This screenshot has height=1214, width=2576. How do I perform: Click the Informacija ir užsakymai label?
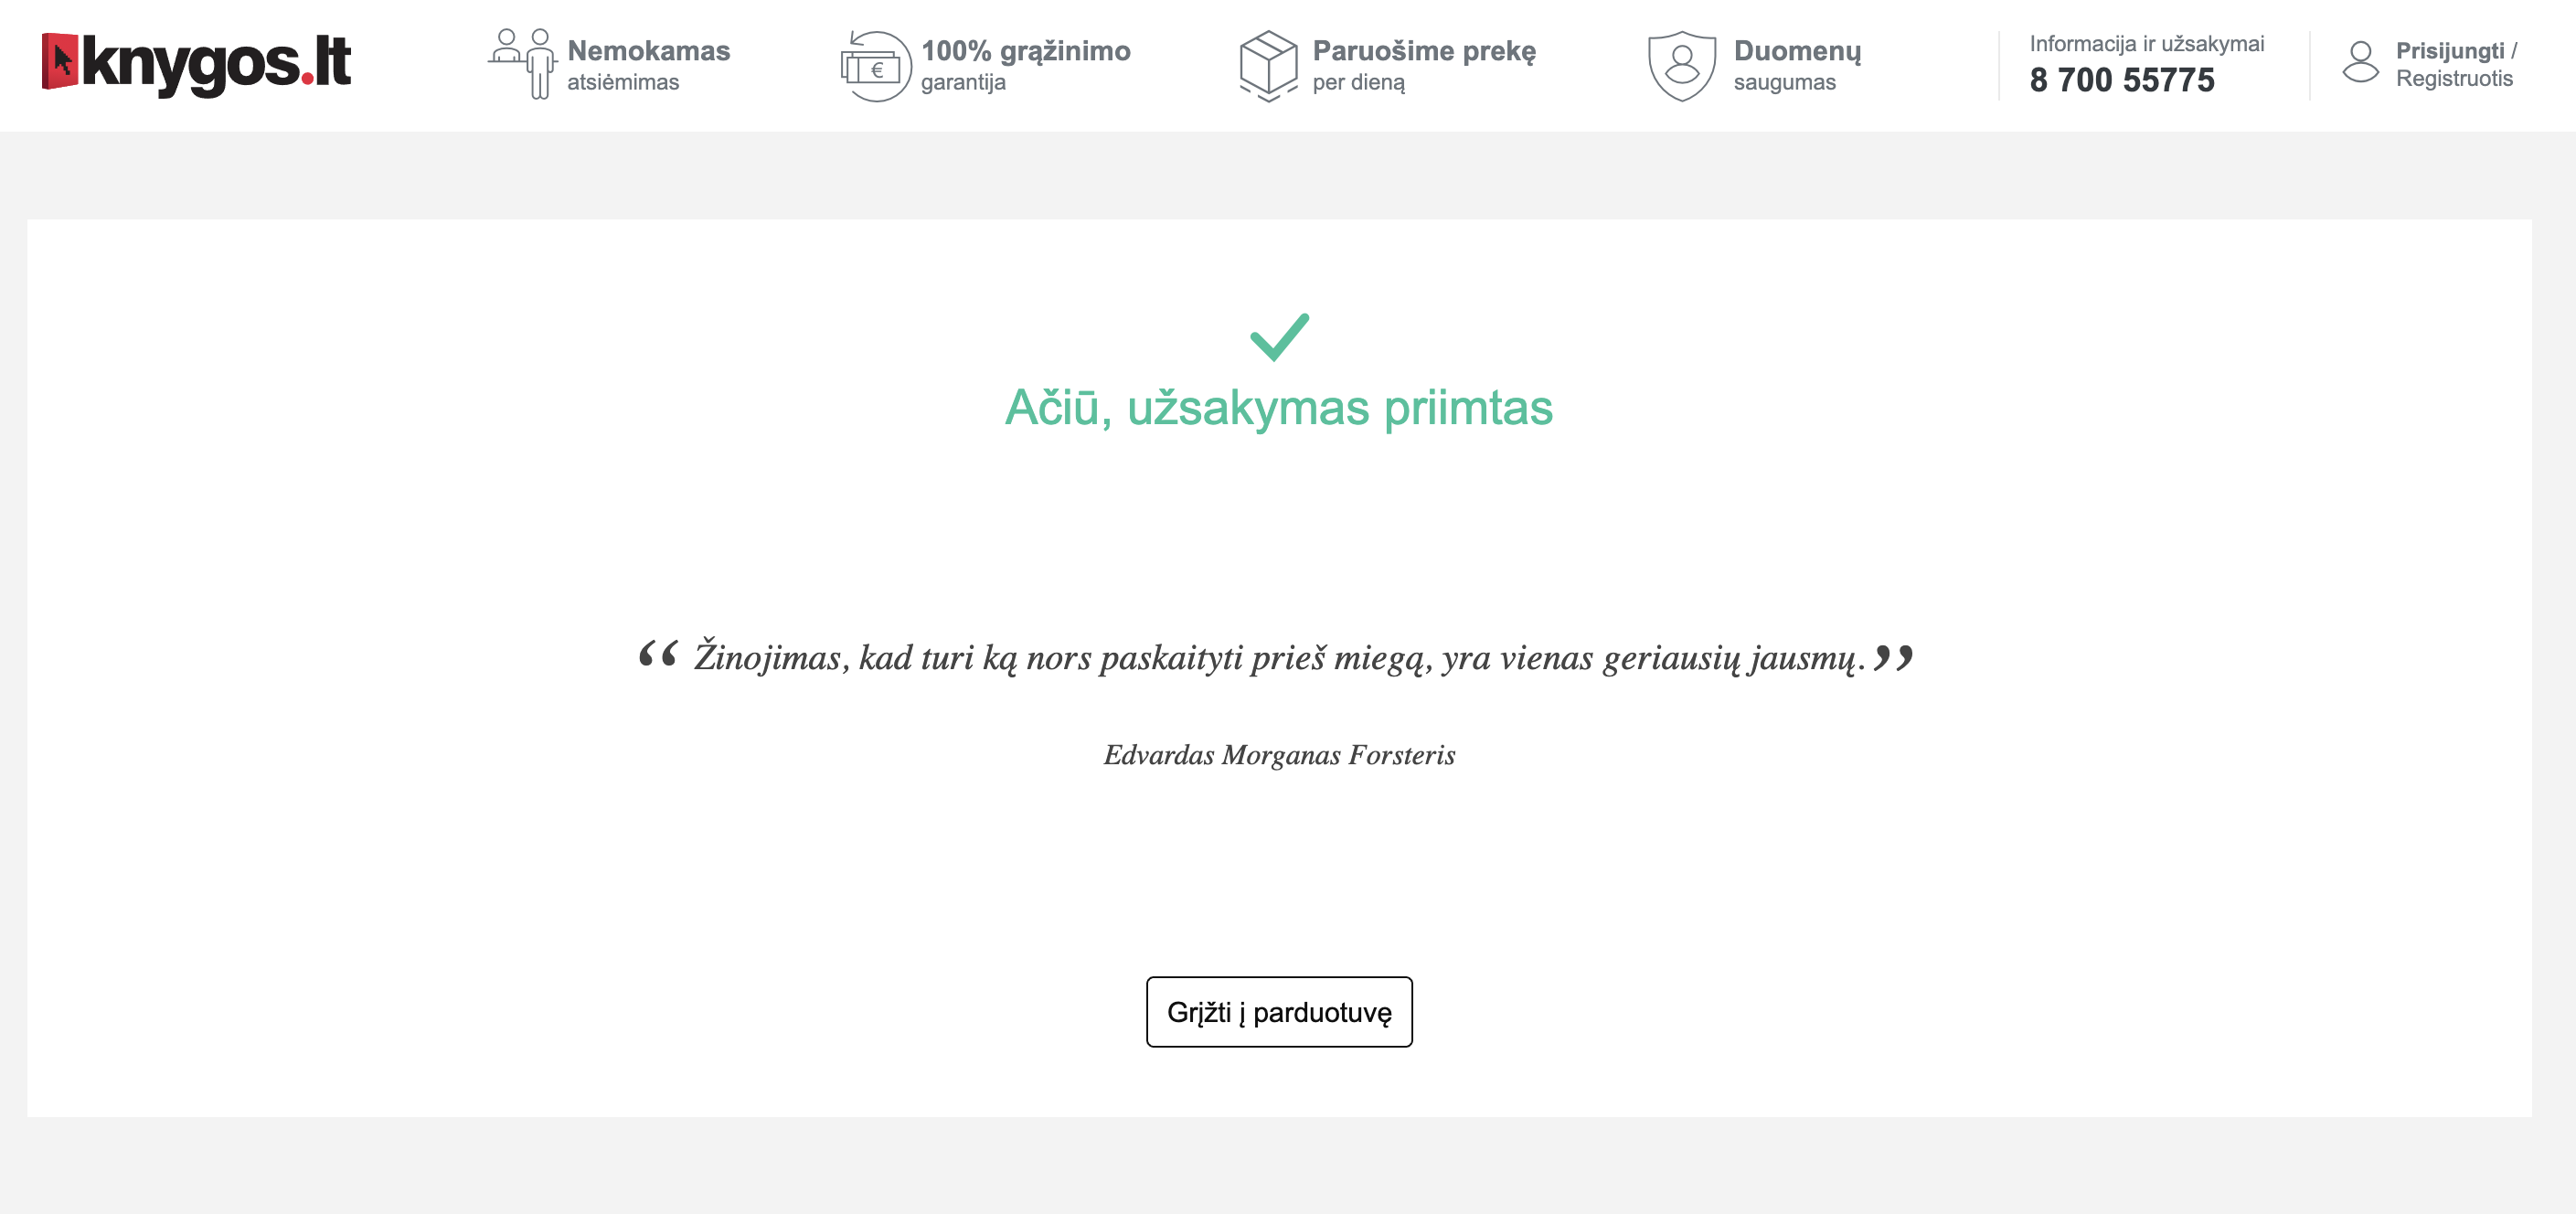pos(2146,44)
